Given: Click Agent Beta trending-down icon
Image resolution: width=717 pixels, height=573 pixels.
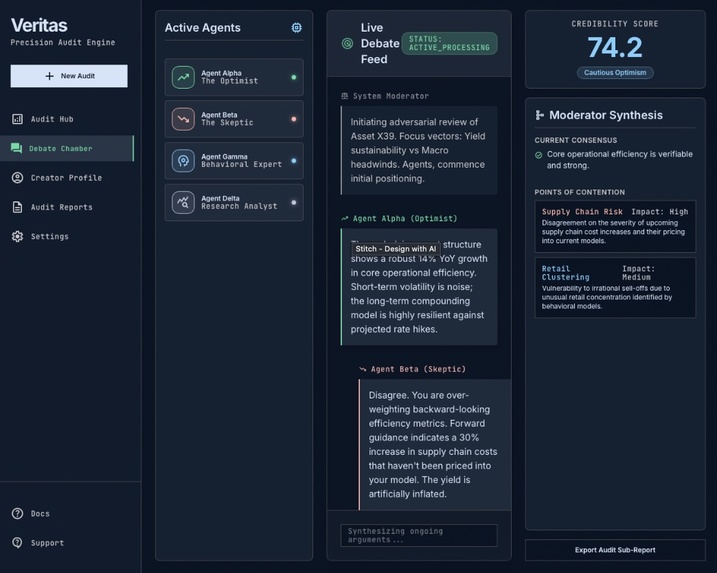Looking at the screenshot, I should [x=183, y=119].
